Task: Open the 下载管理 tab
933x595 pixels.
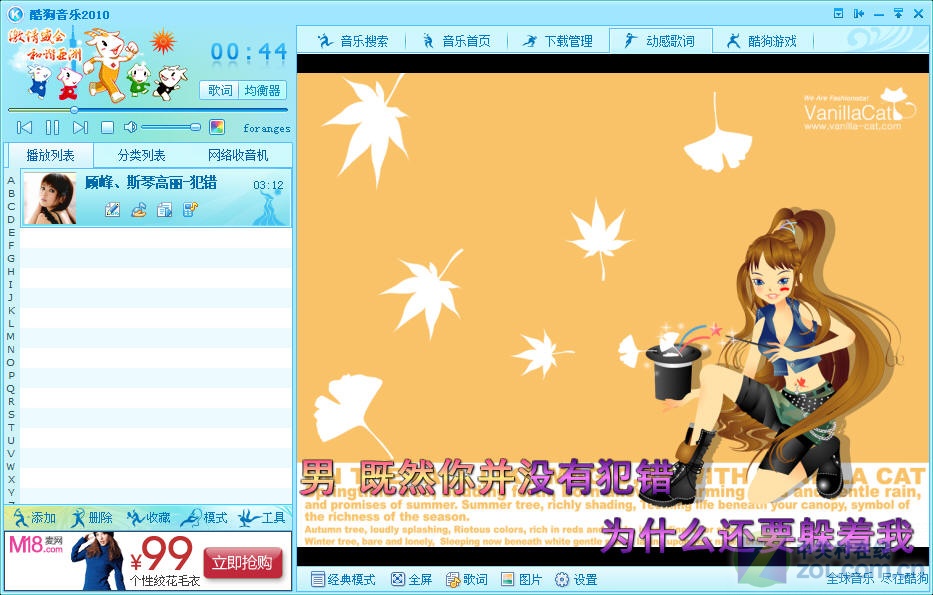Action: (558, 41)
